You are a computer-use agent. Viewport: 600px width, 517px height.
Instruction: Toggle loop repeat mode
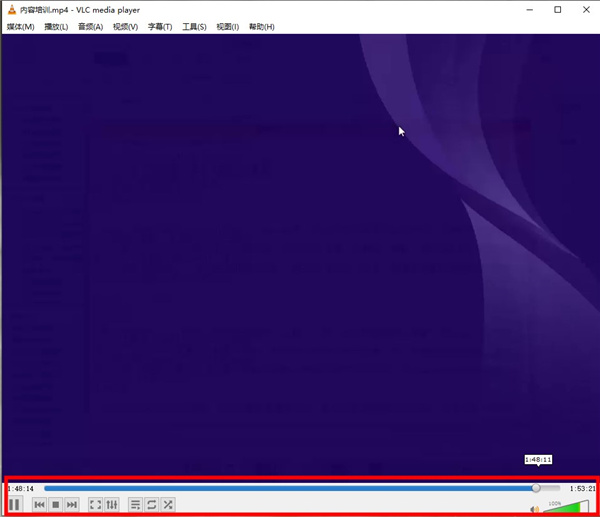[x=151, y=505]
